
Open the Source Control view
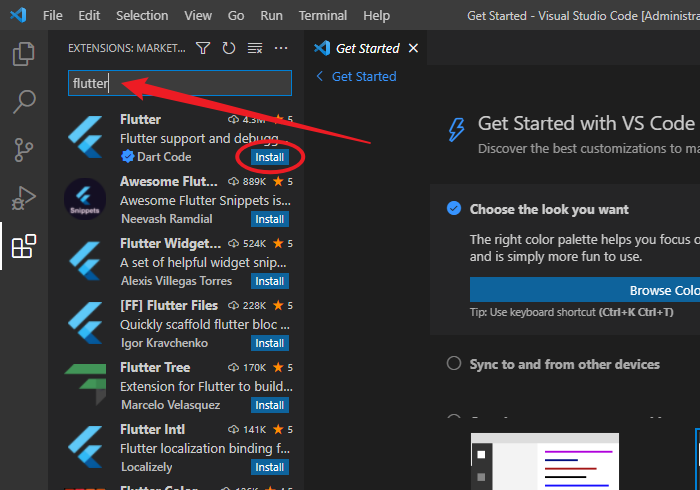[x=24, y=150]
